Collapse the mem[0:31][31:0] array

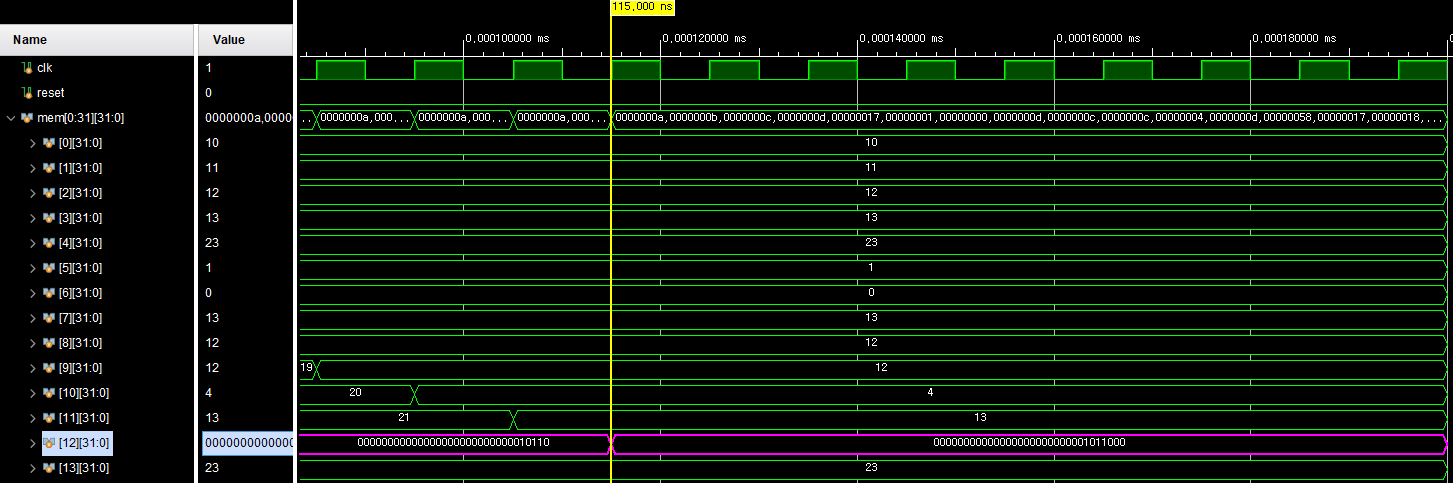point(11,118)
